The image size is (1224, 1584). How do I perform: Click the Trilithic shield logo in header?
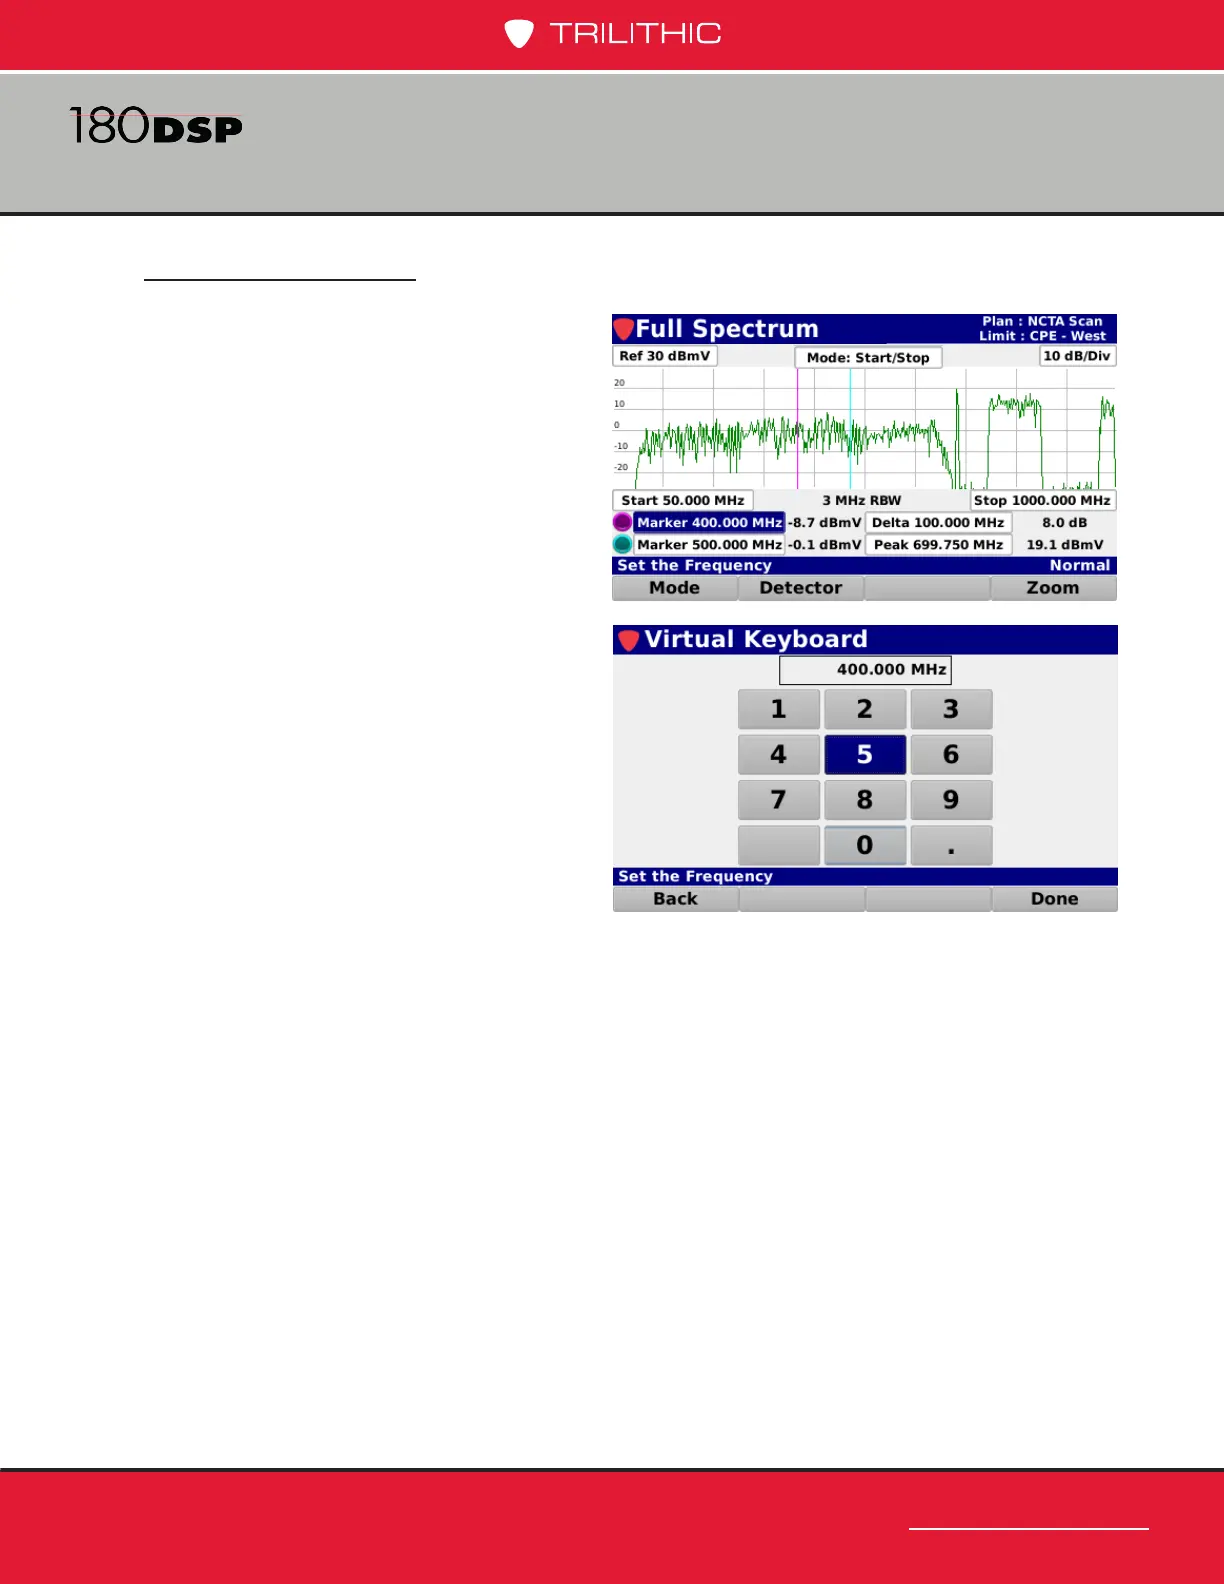518,33
